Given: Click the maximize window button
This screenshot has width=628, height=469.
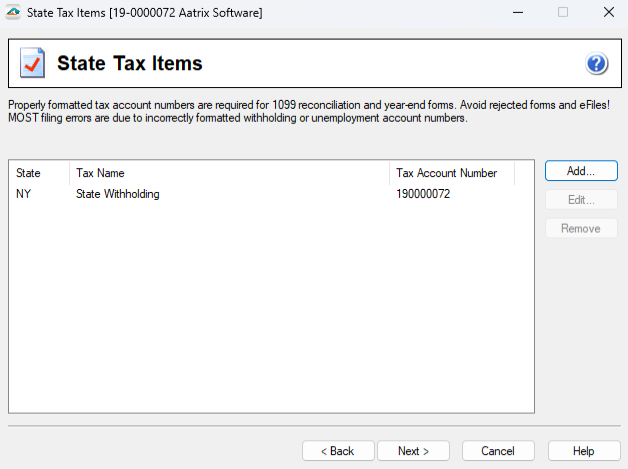Looking at the screenshot, I should coord(563,12).
